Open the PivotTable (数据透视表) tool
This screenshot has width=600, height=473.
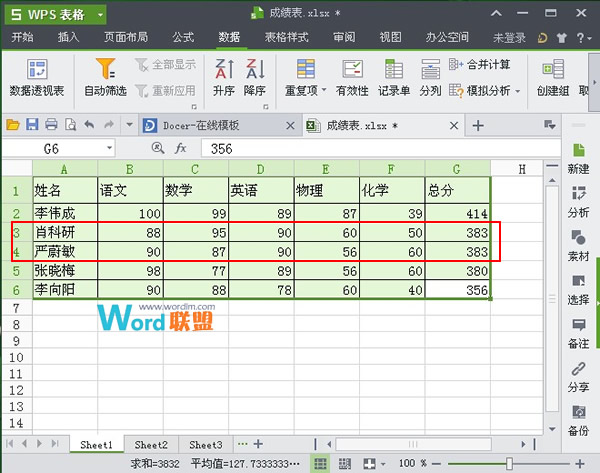click(37, 78)
